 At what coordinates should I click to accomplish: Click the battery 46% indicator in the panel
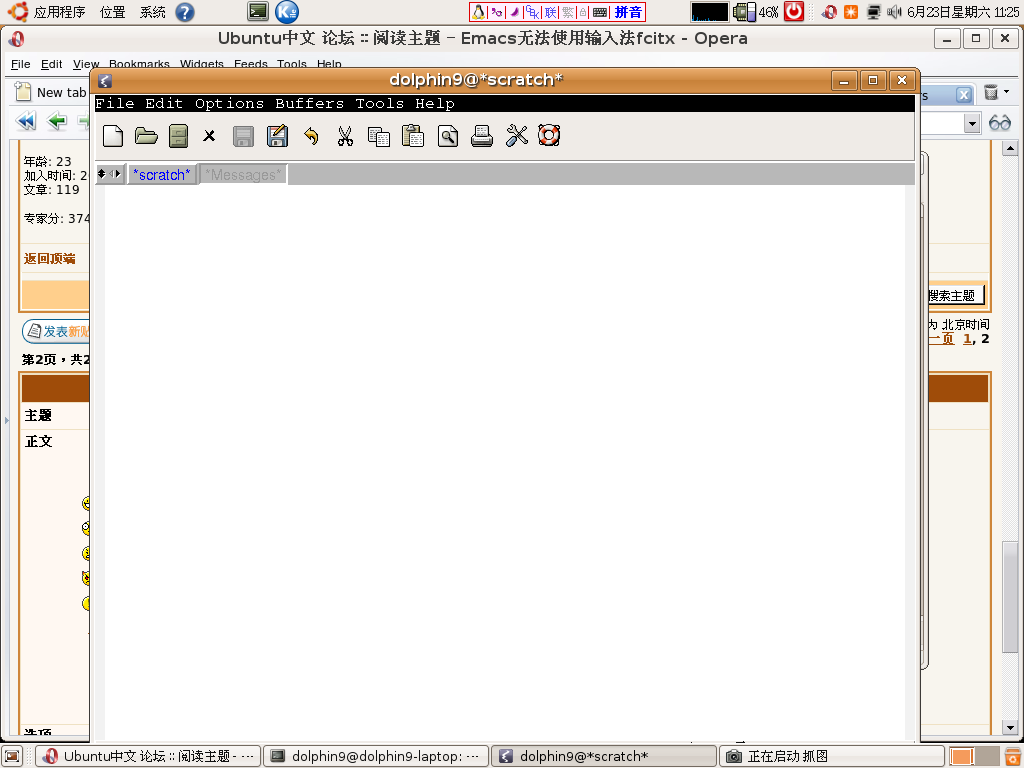click(756, 12)
